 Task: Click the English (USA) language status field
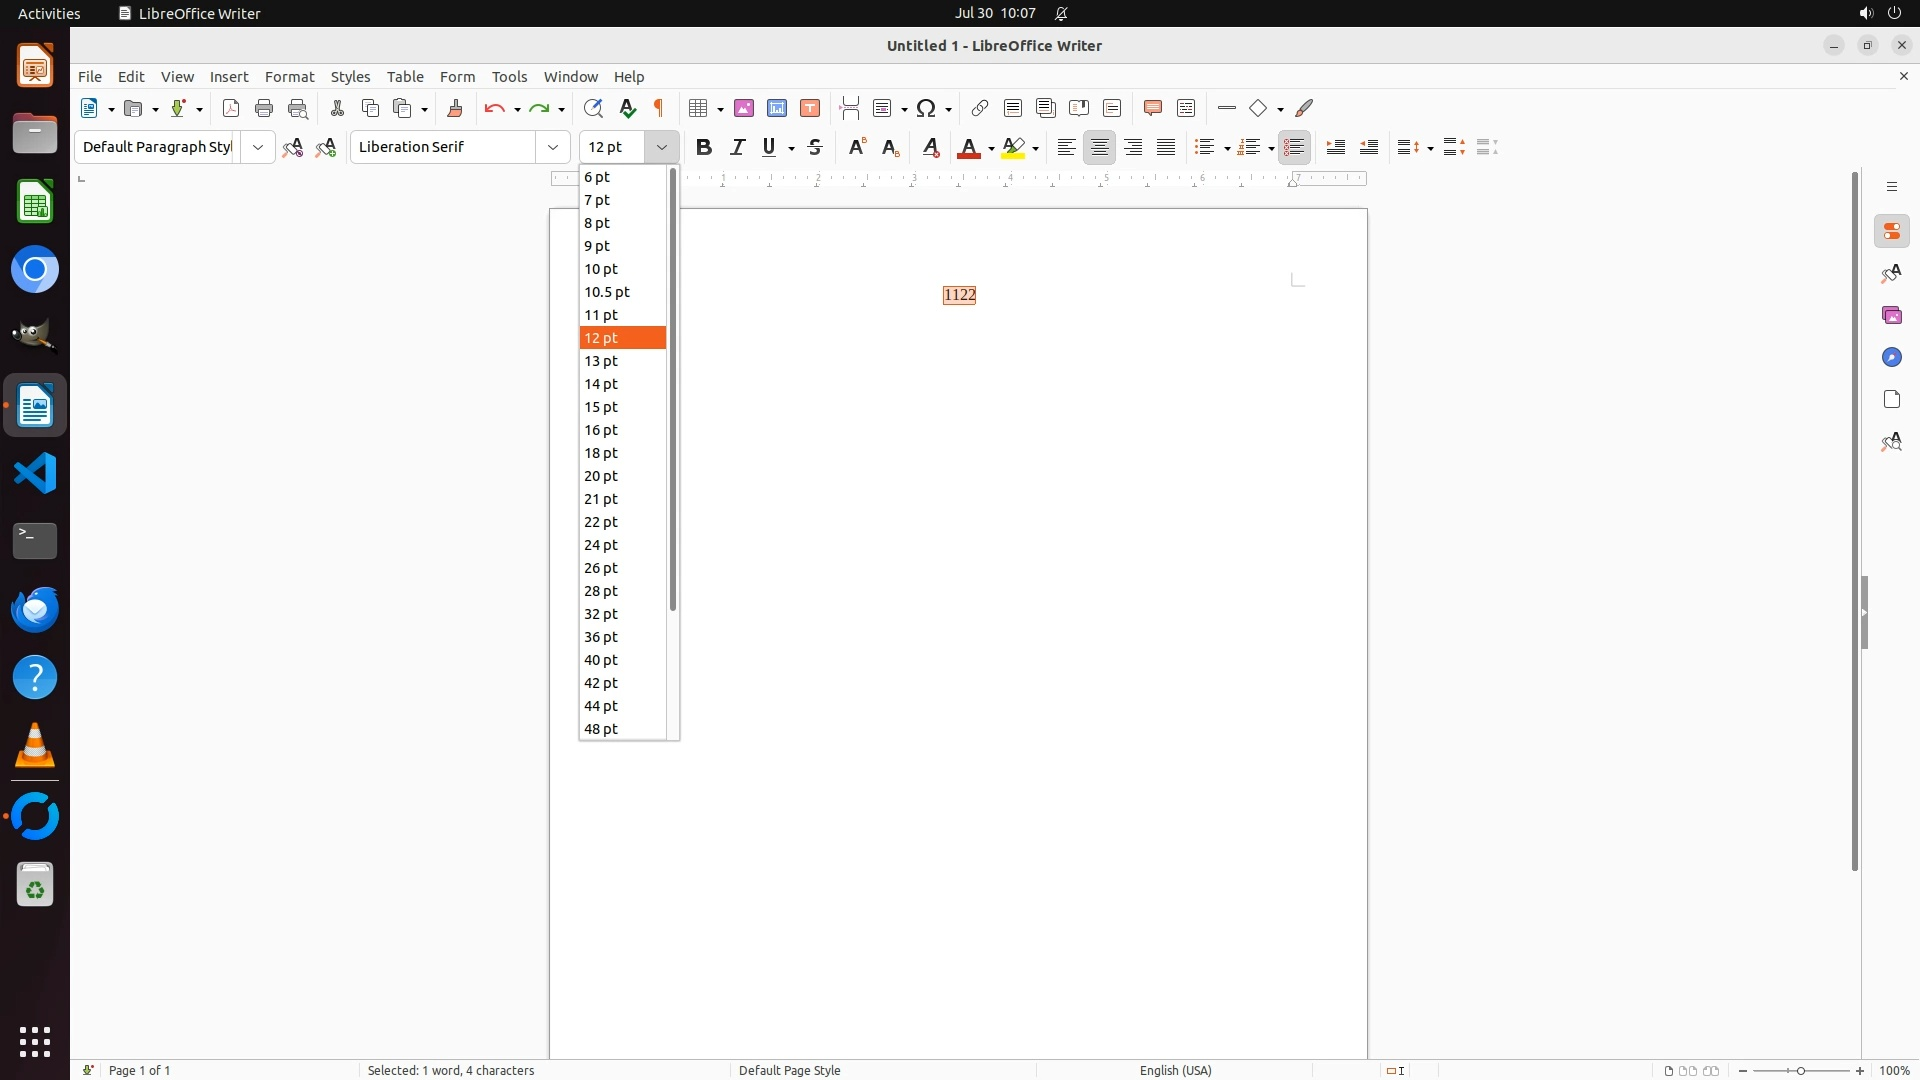[x=1175, y=1070]
